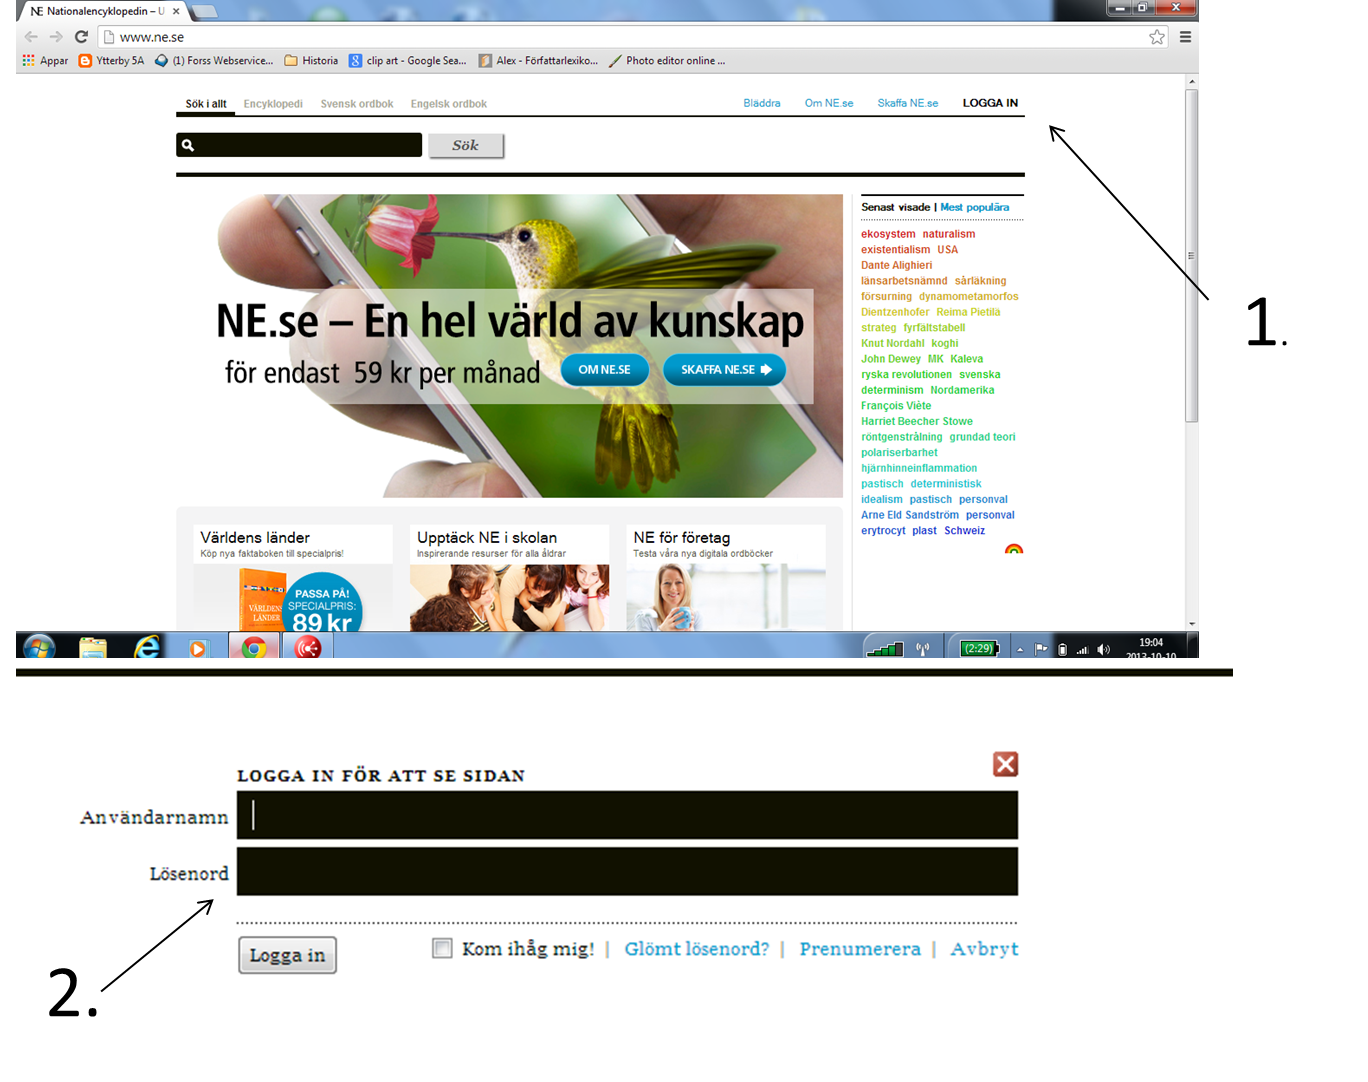Open the John Dewey entry
Viewport: 1368px width, 1082px height.
pyautogui.click(x=891, y=359)
